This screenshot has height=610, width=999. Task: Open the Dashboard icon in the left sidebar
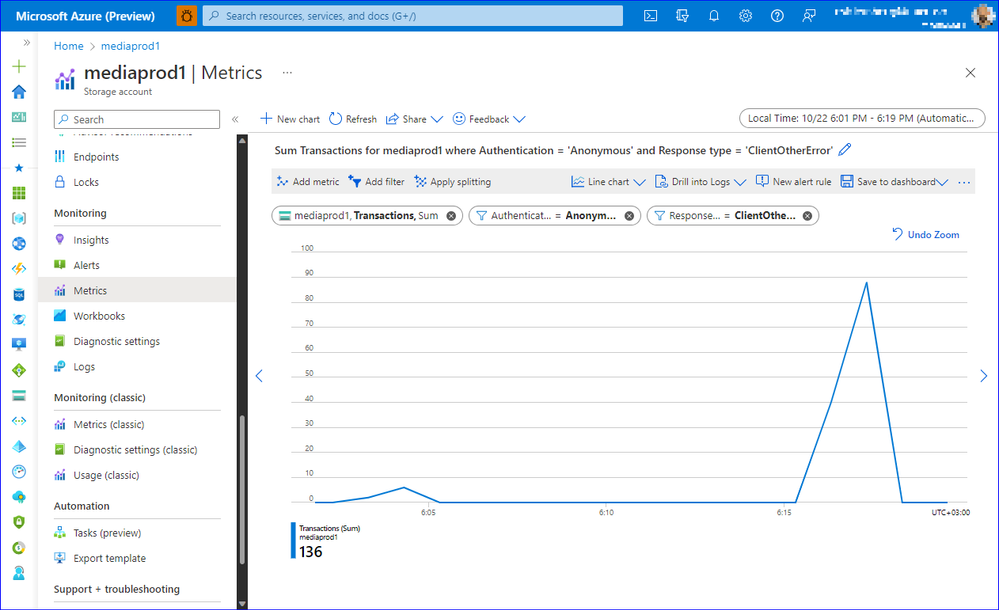(x=19, y=117)
